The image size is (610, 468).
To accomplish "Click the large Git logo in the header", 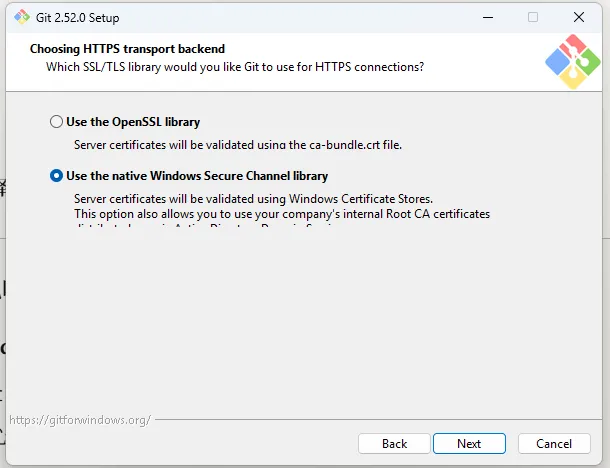I will click(573, 61).
